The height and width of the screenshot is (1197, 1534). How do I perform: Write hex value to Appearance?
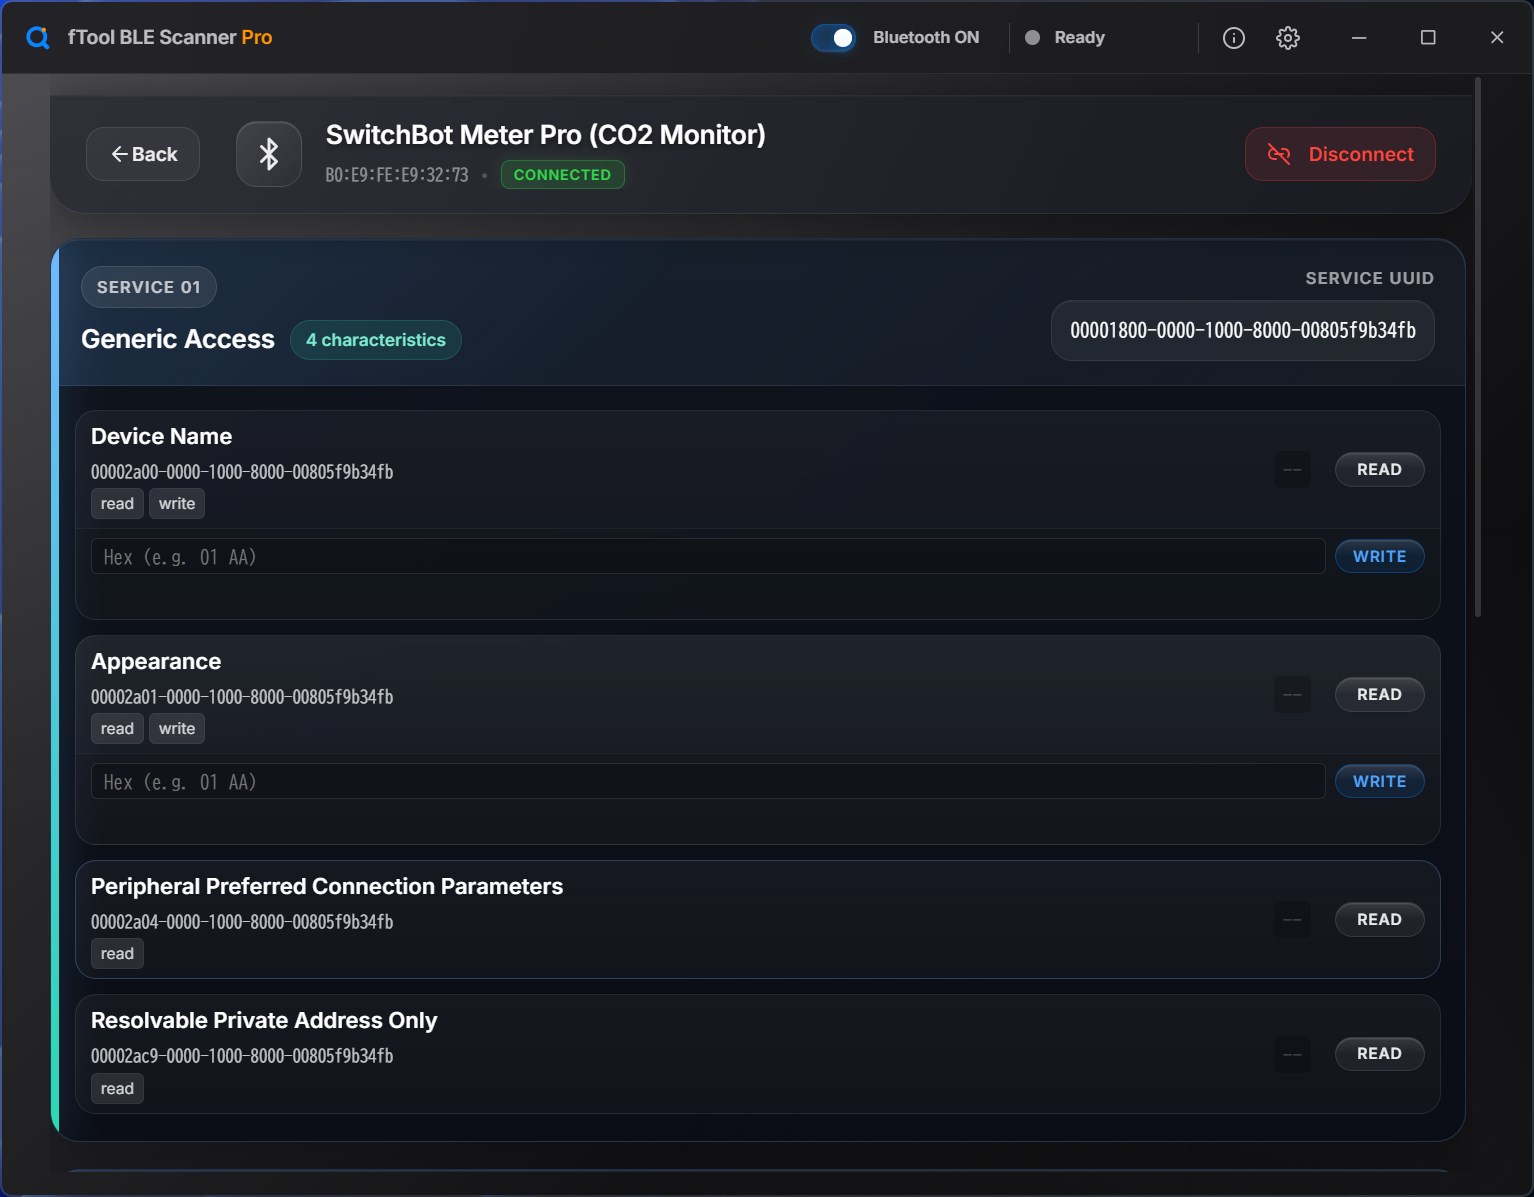point(1380,782)
